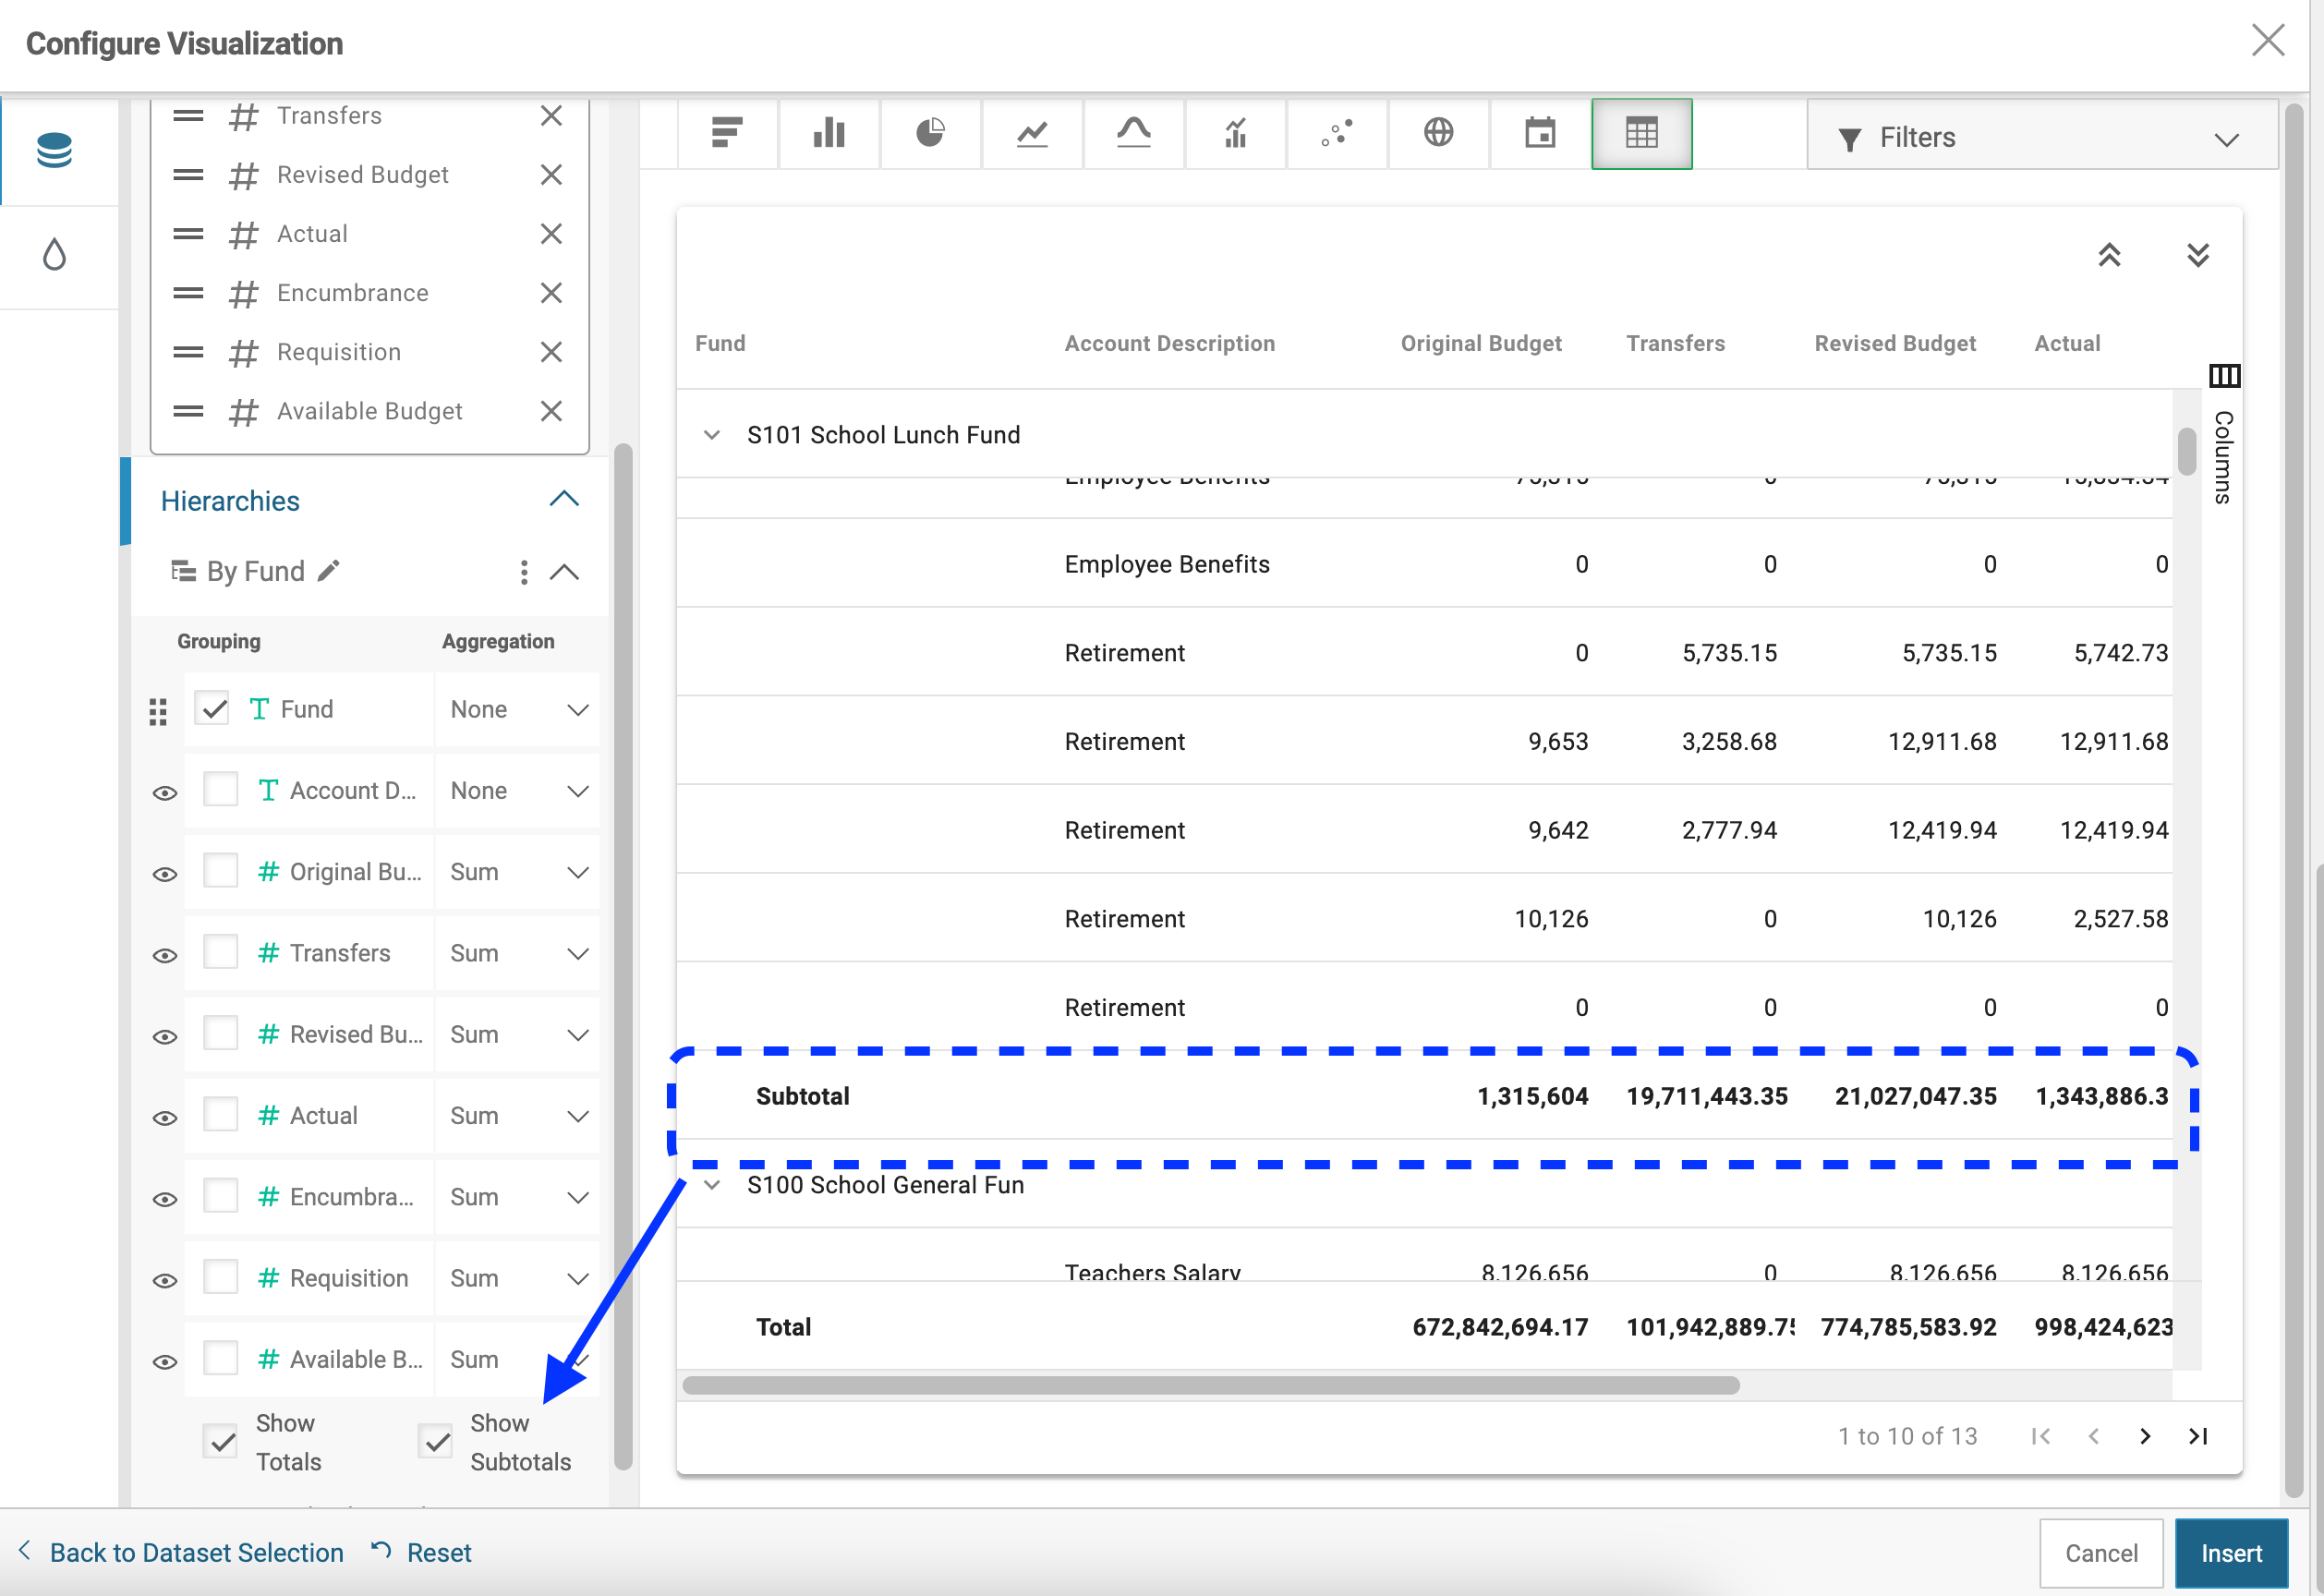The width and height of the screenshot is (2324, 1596).
Task: Expand the Filters panel
Action: click(2042, 137)
